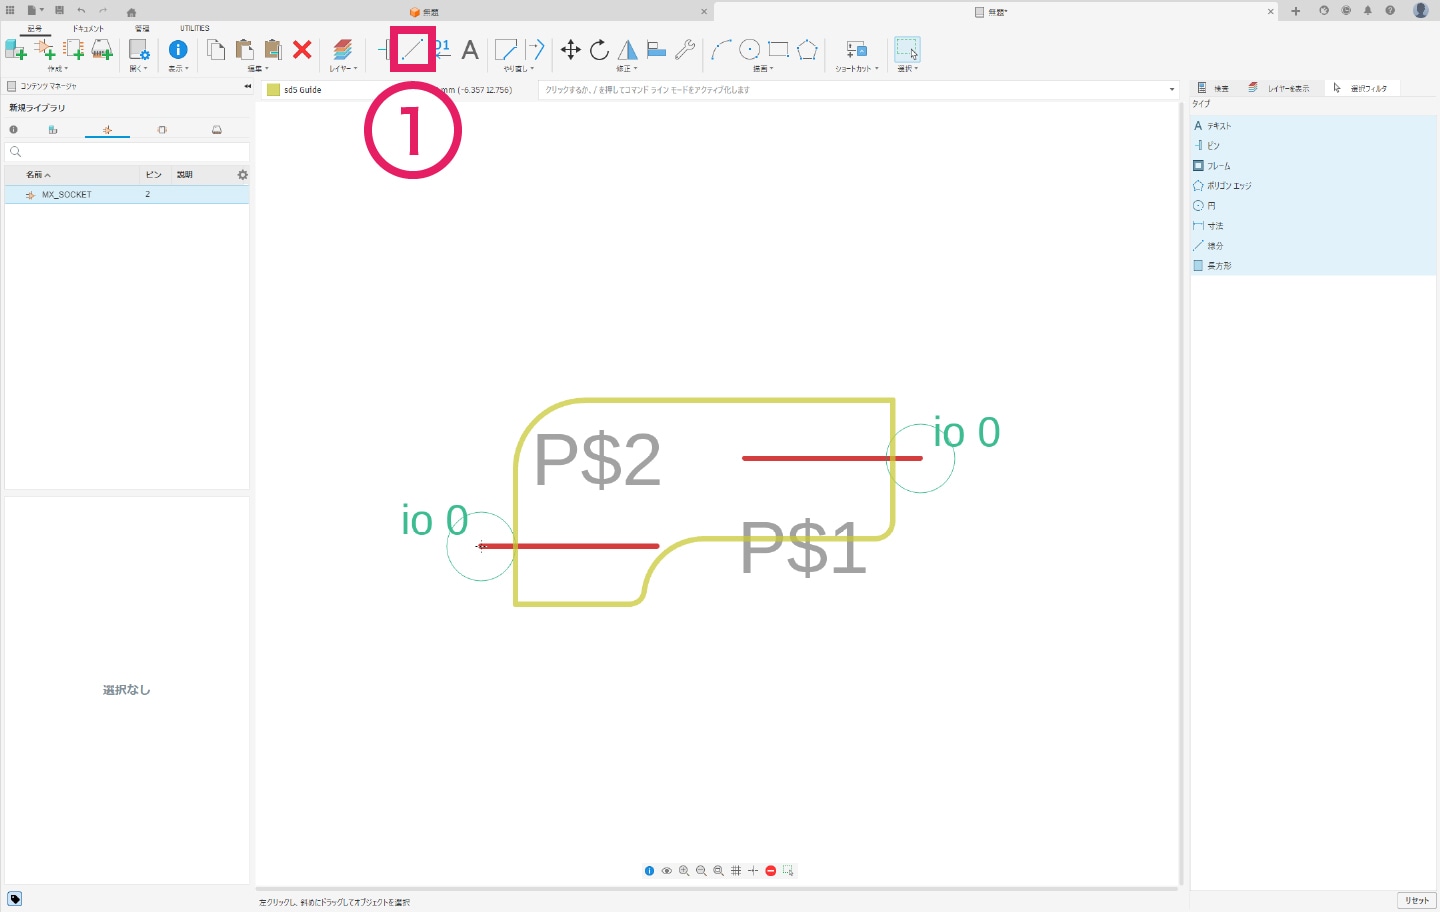Click the Rotate tool icon
The width and height of the screenshot is (1440, 912).
(x=599, y=50)
